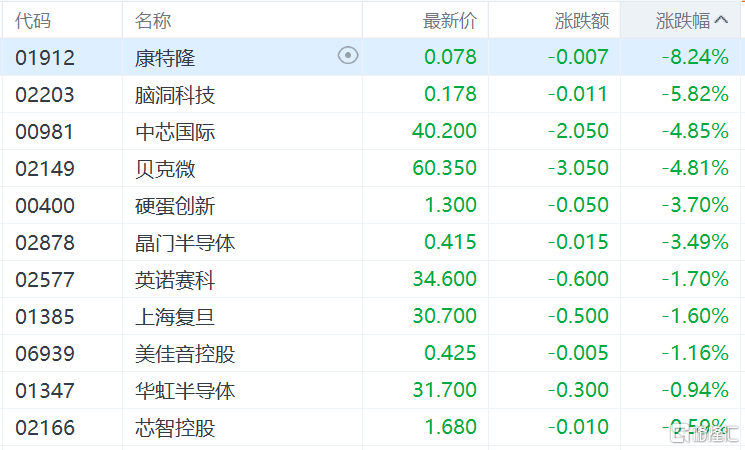745x450 pixels.
Task: Click the watch eye icon beside 康特隆
Action: (x=348, y=56)
